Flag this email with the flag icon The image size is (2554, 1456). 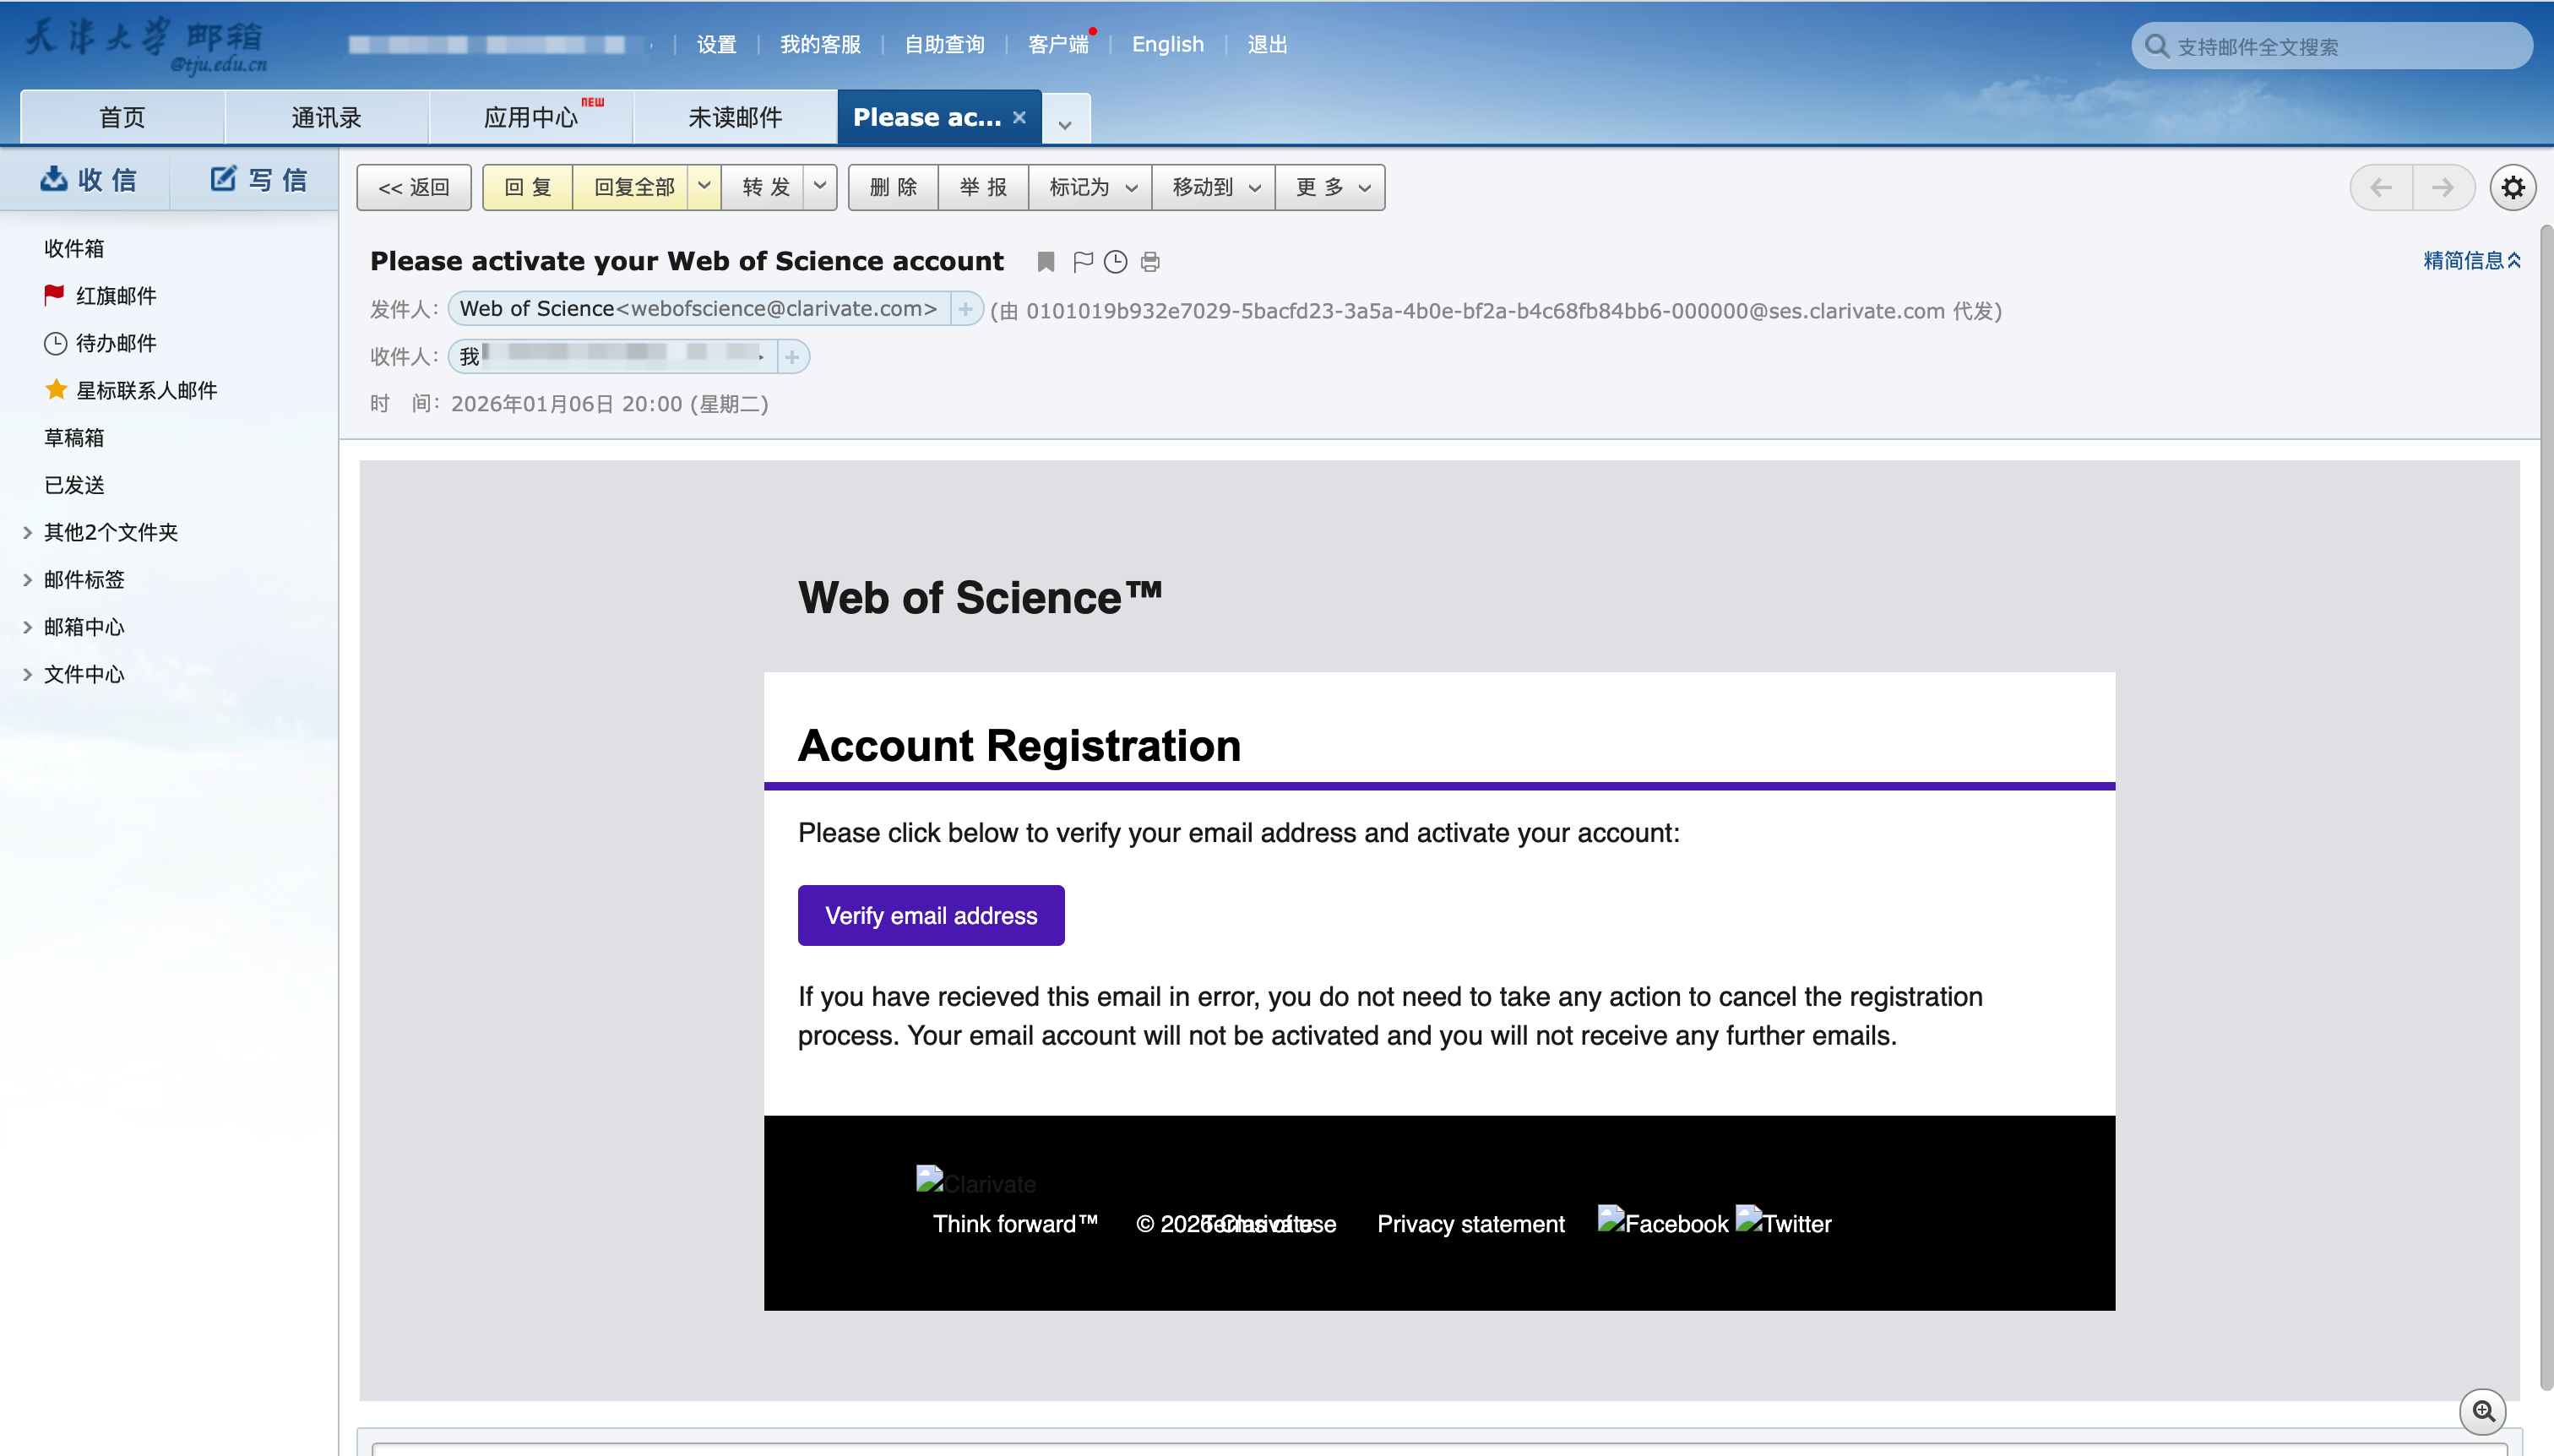pyautogui.click(x=1082, y=262)
